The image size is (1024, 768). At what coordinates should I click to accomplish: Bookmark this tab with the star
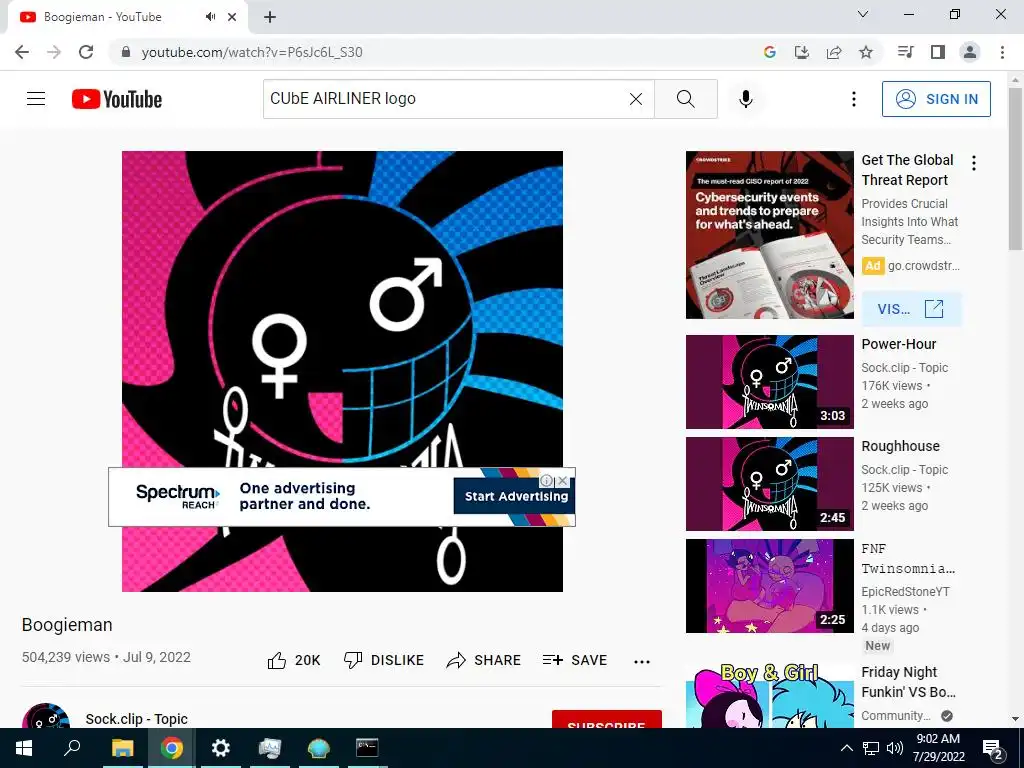point(866,52)
